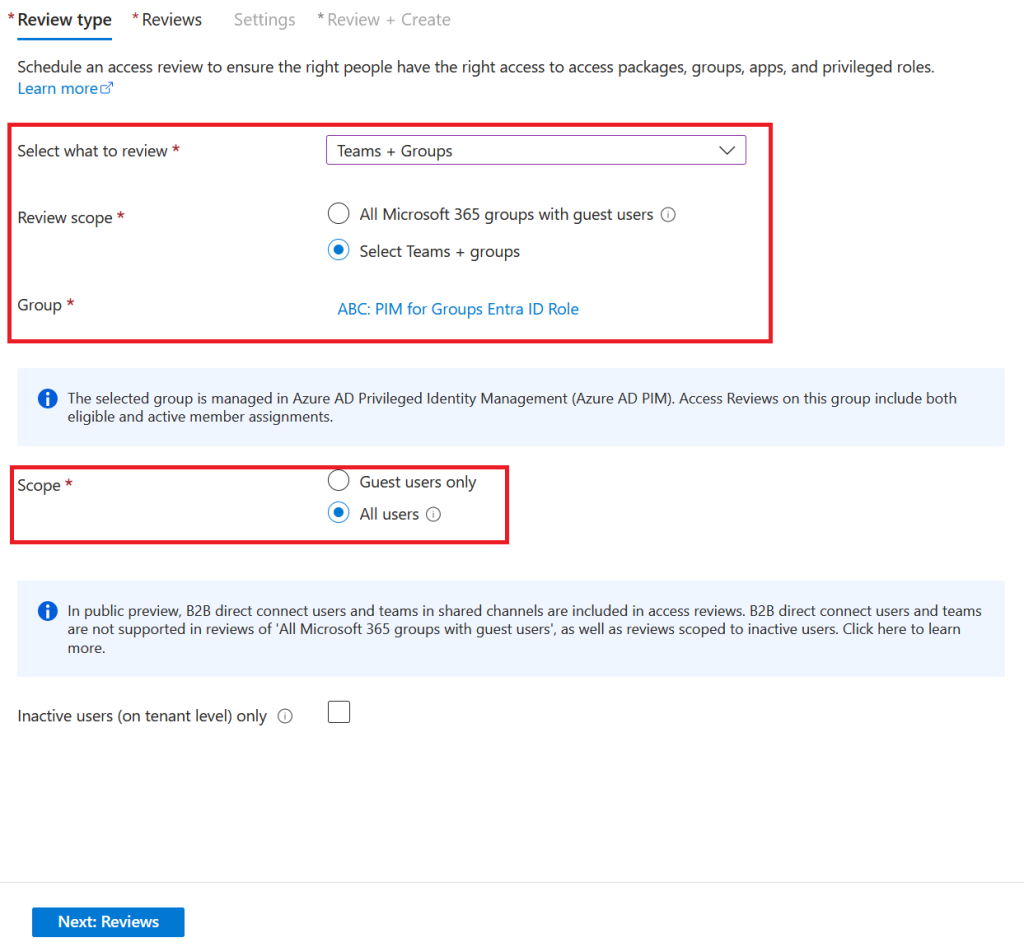Click info icon beside All Microsoft 365 groups
The width and height of the screenshot is (1024, 947).
669,214
